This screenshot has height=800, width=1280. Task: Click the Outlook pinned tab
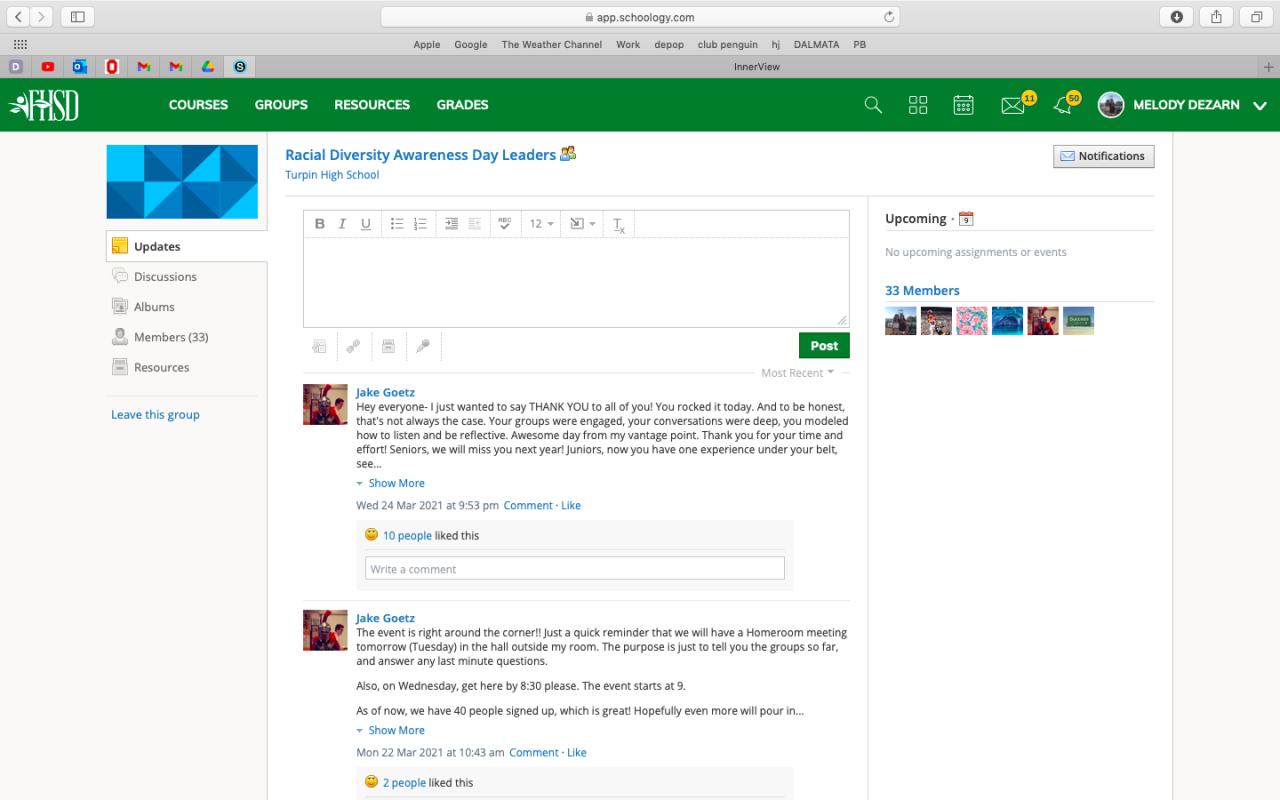(x=80, y=67)
